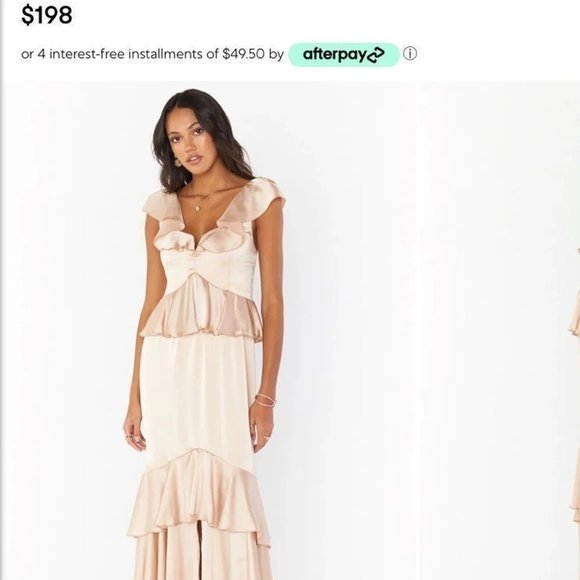Click the word 'by' before afterpay badge

tap(276, 54)
